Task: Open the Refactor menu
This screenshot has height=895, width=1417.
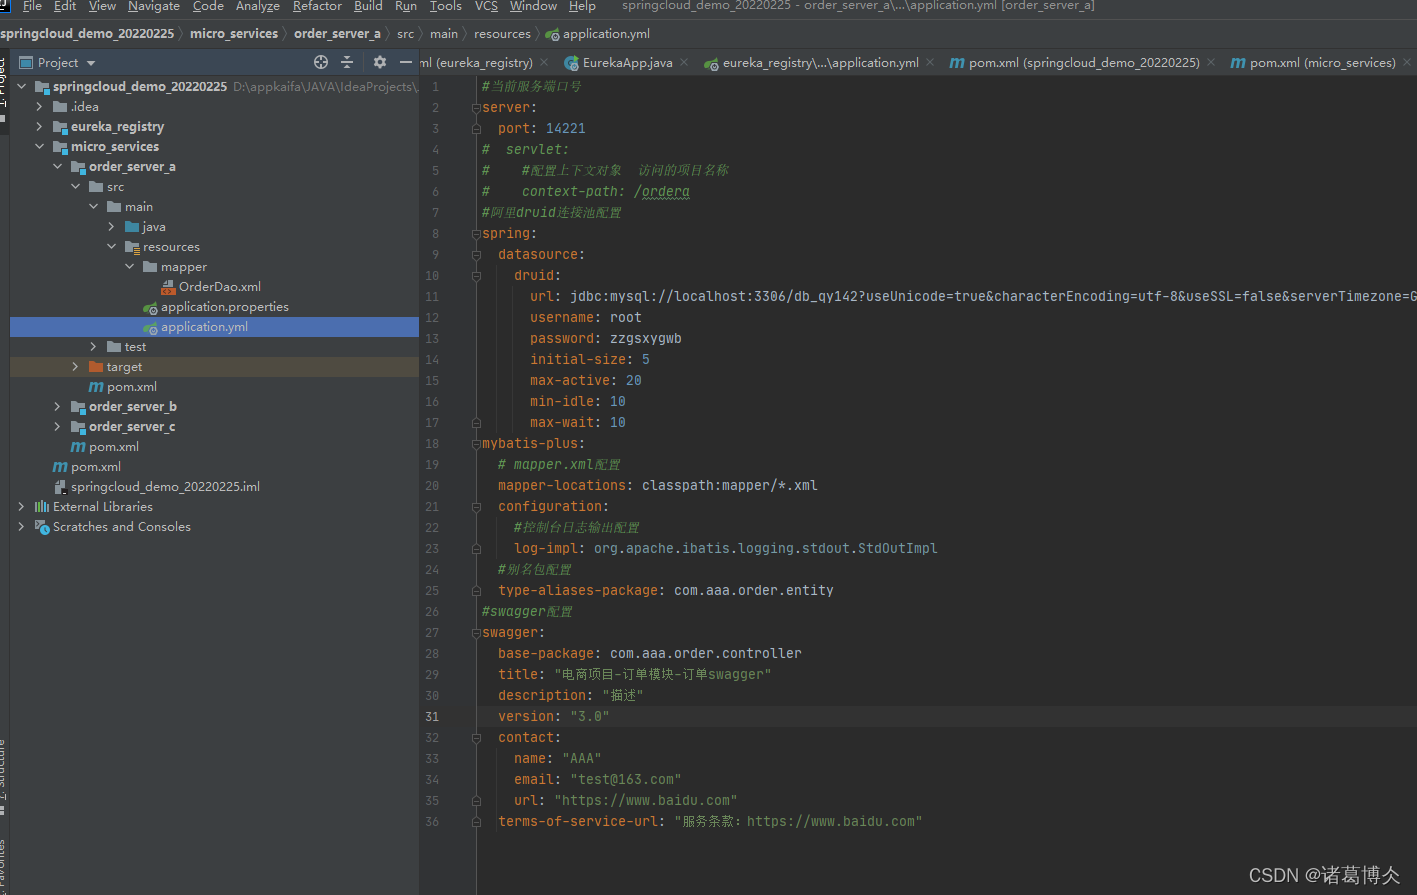Action: click(317, 6)
